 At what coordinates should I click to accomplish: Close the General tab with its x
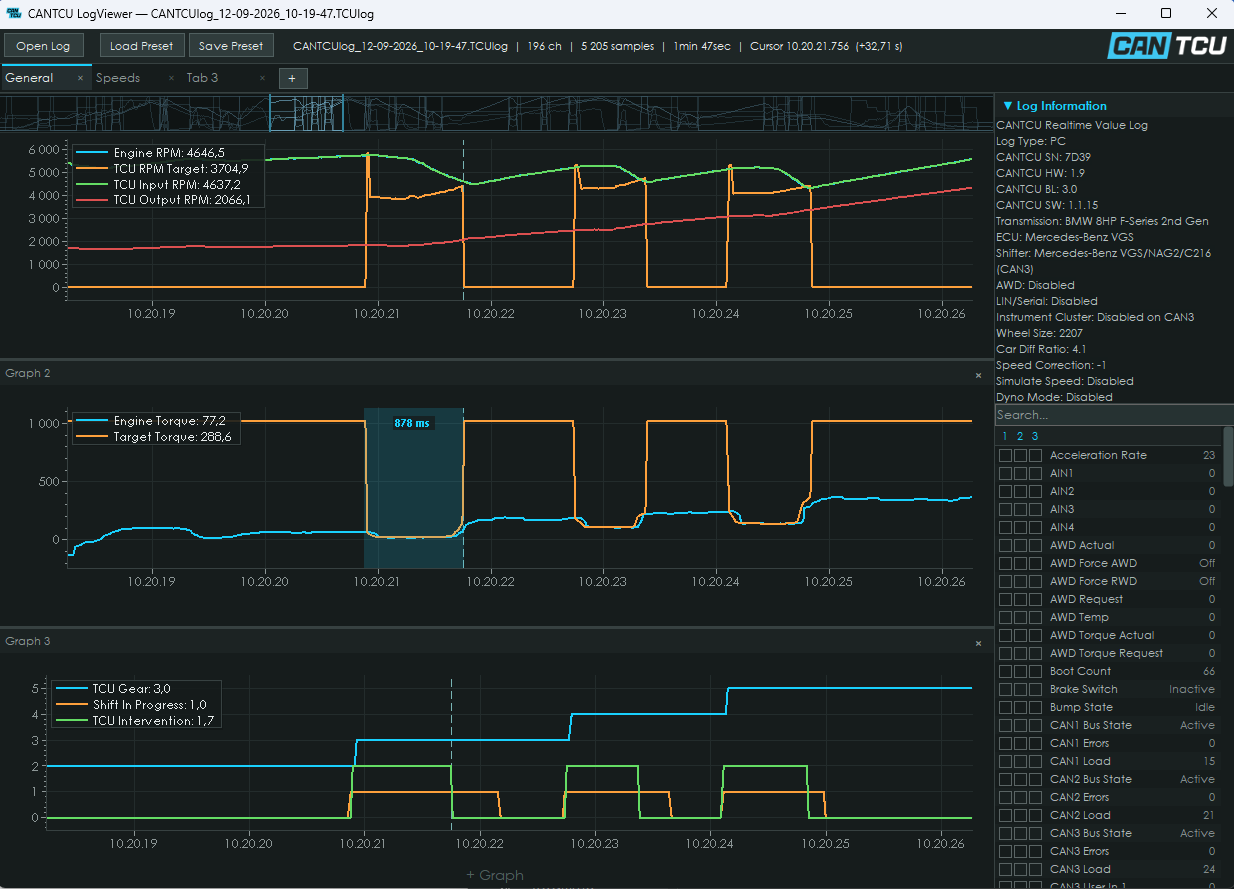point(81,78)
